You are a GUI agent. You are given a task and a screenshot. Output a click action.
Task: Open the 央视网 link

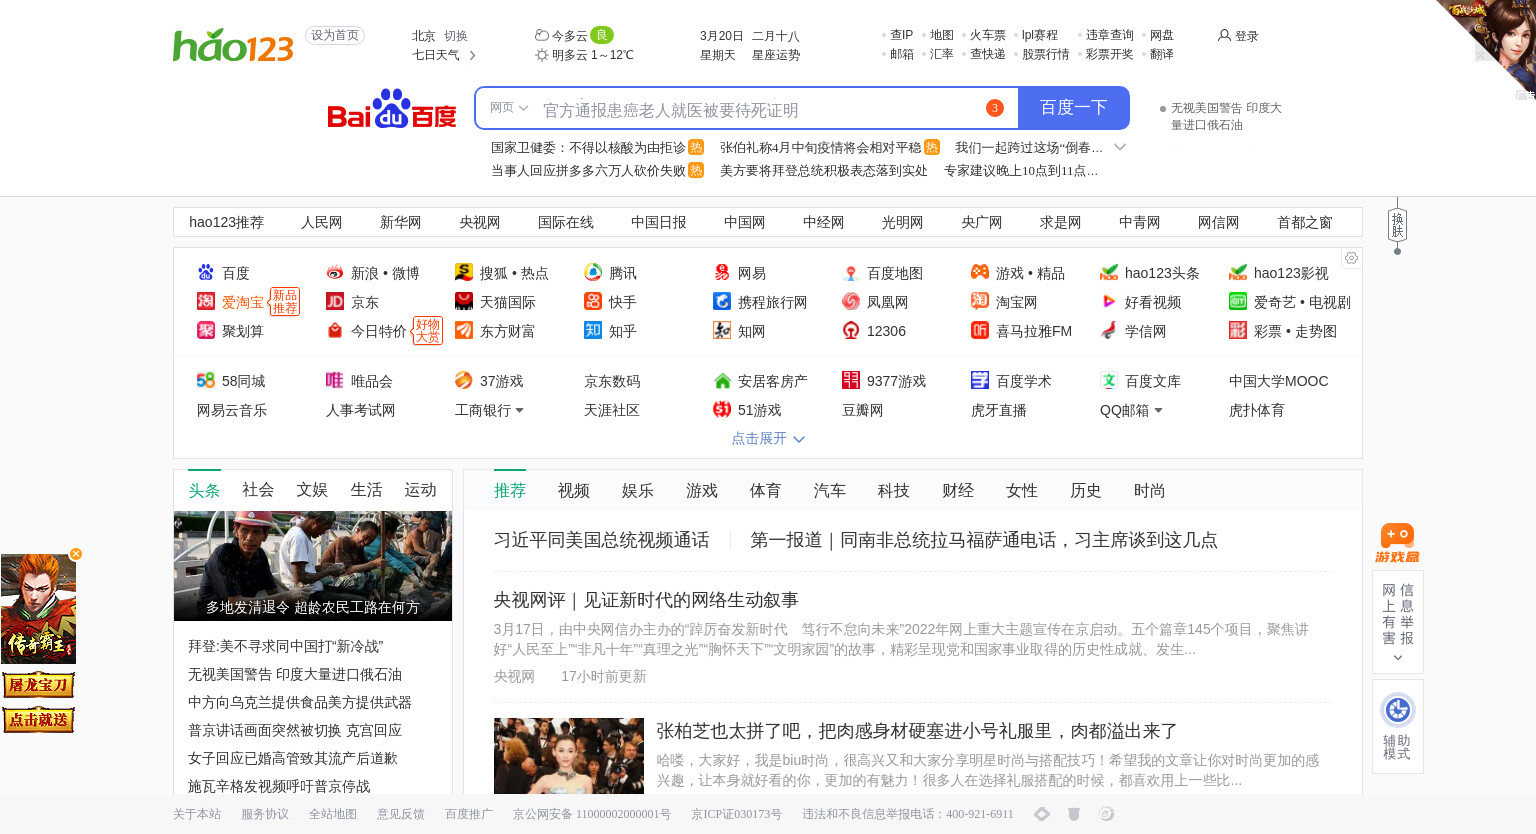[480, 222]
